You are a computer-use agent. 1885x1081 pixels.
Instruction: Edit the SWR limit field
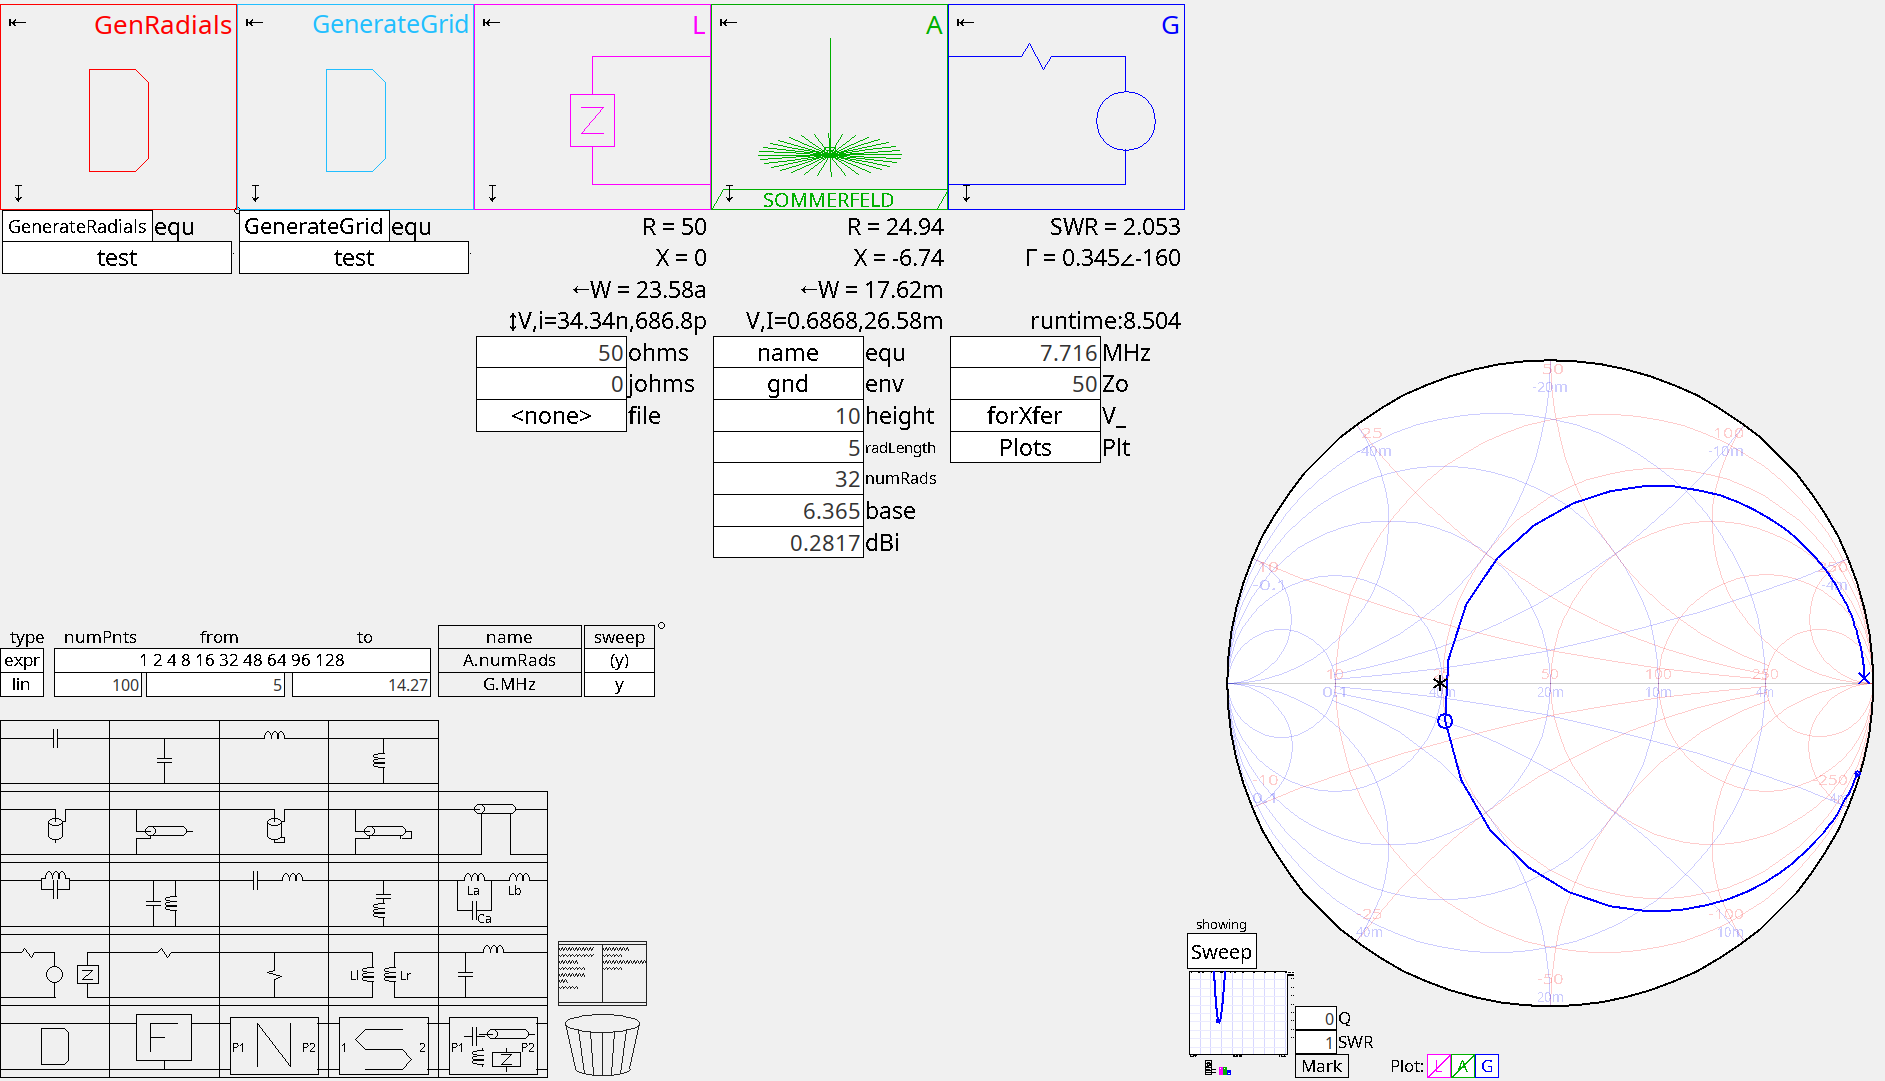click(1316, 1042)
